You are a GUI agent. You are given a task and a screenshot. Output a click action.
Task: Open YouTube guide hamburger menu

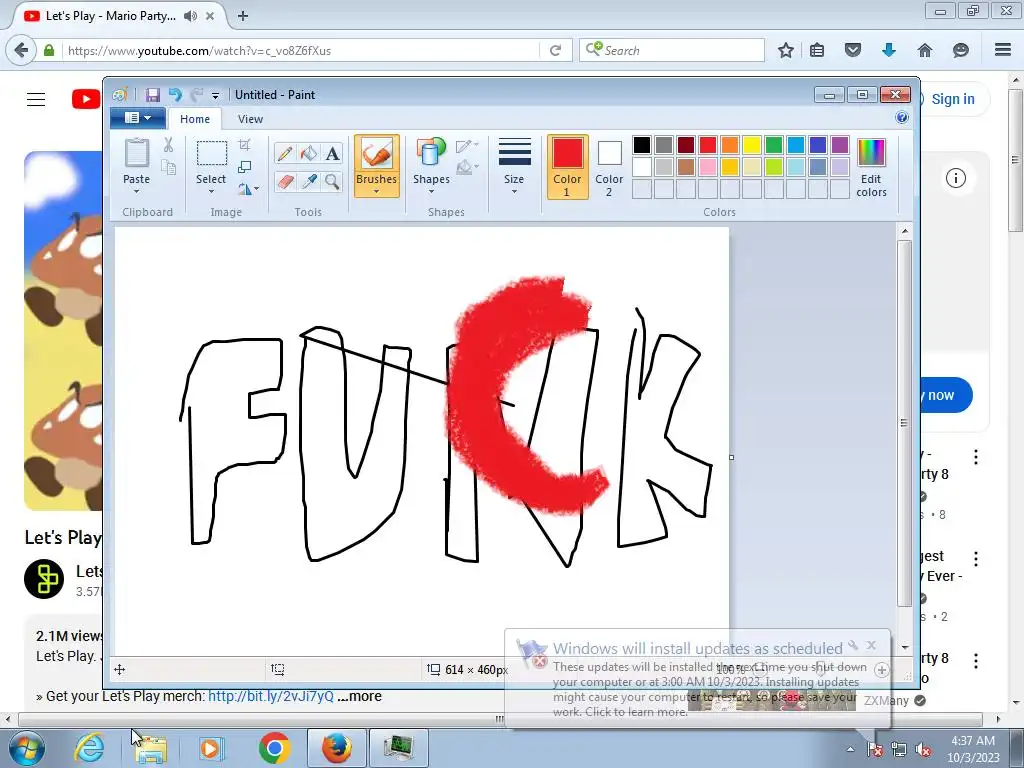[36, 99]
